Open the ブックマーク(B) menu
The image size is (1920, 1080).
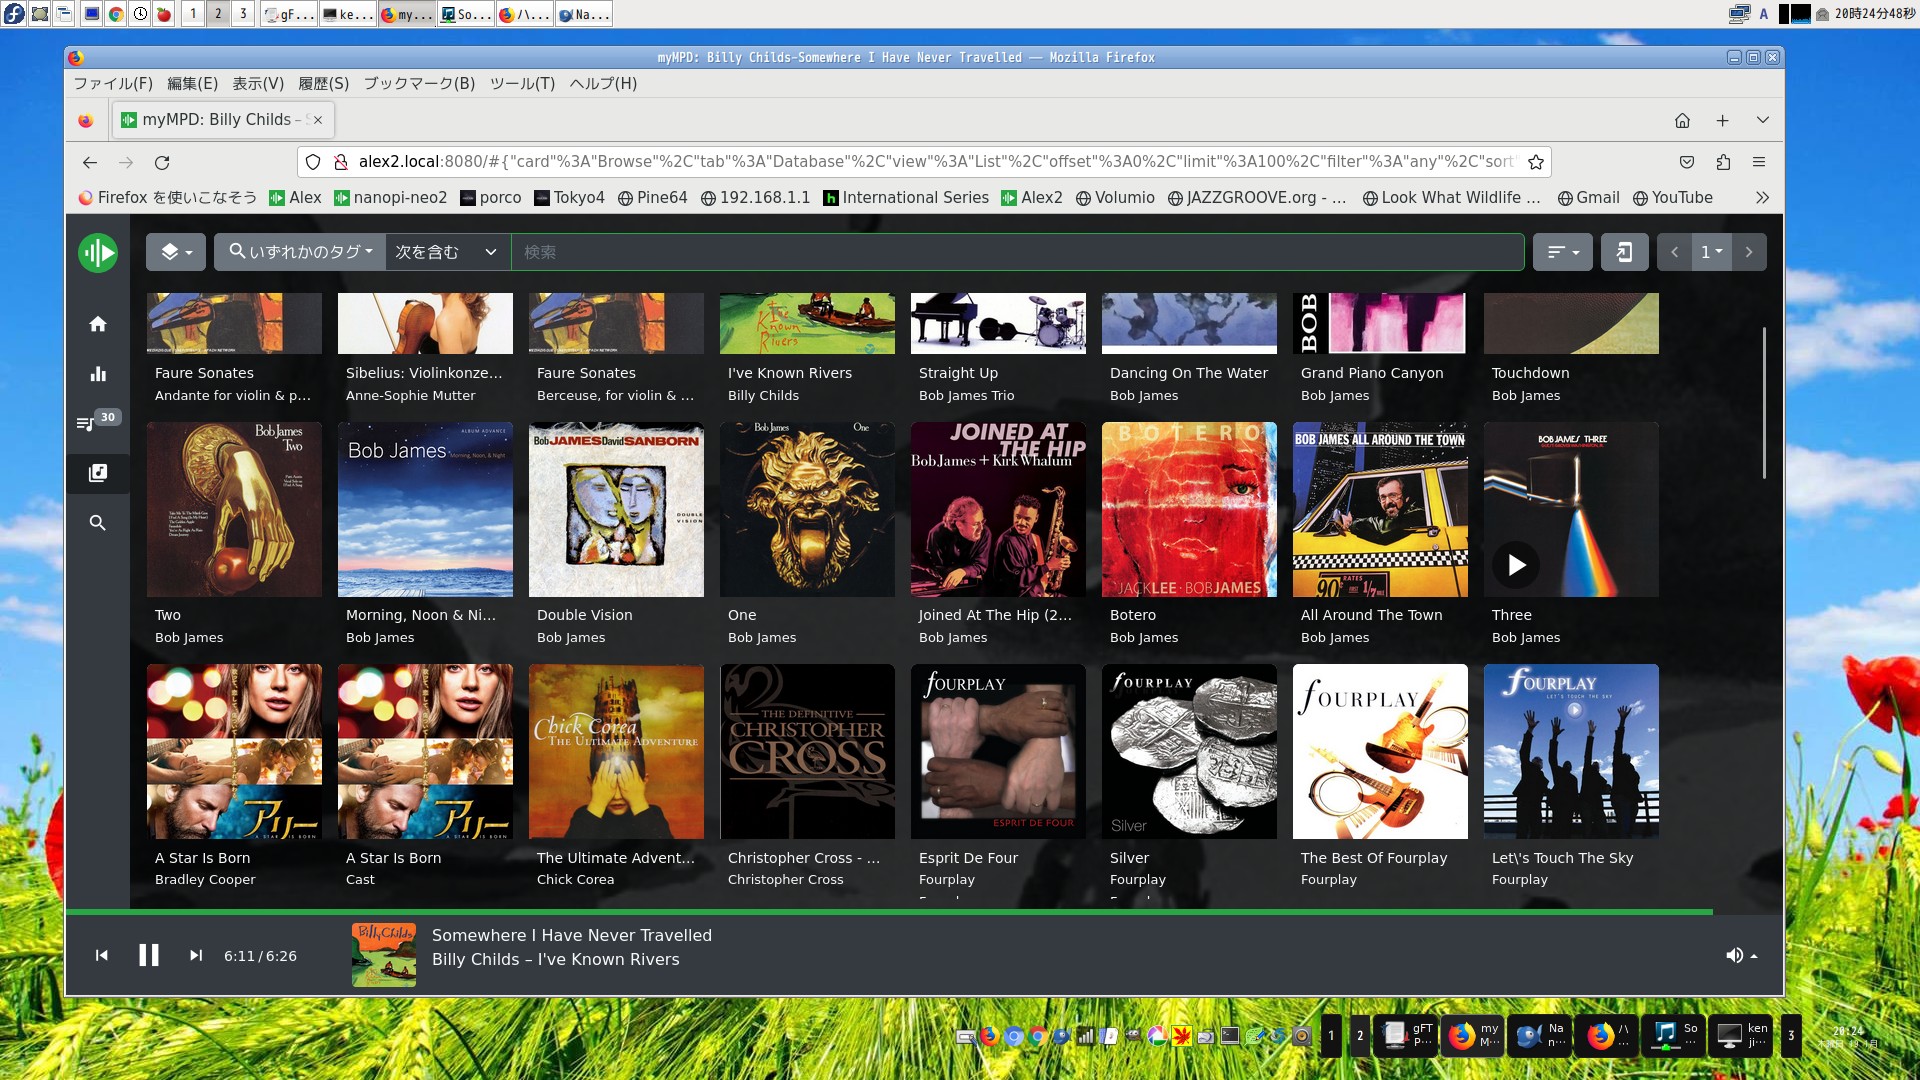click(x=418, y=84)
